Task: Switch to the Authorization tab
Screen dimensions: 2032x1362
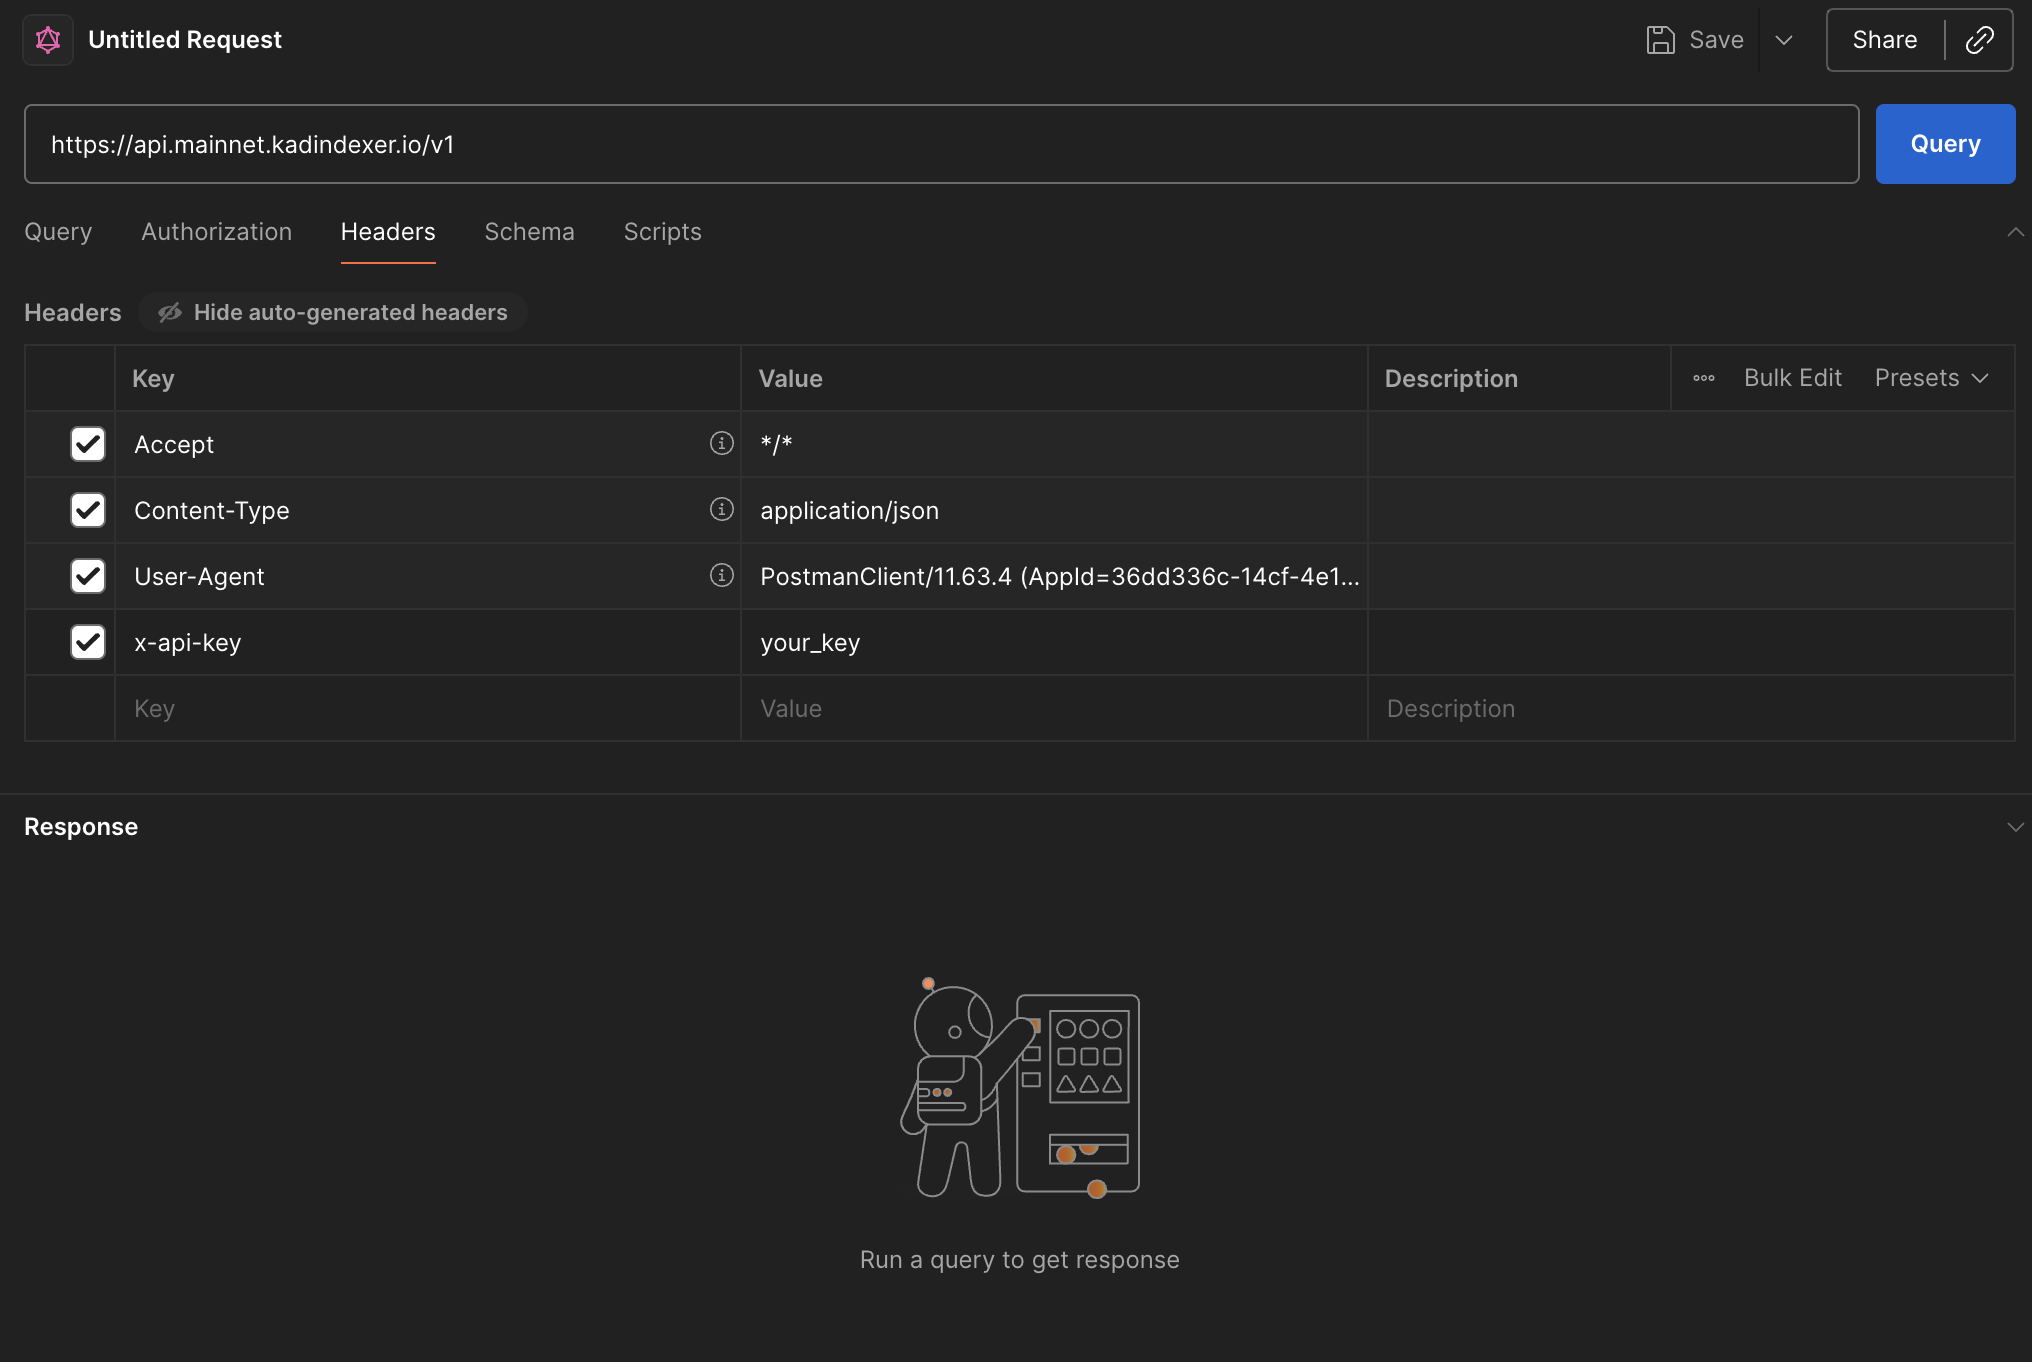Action: coord(216,232)
